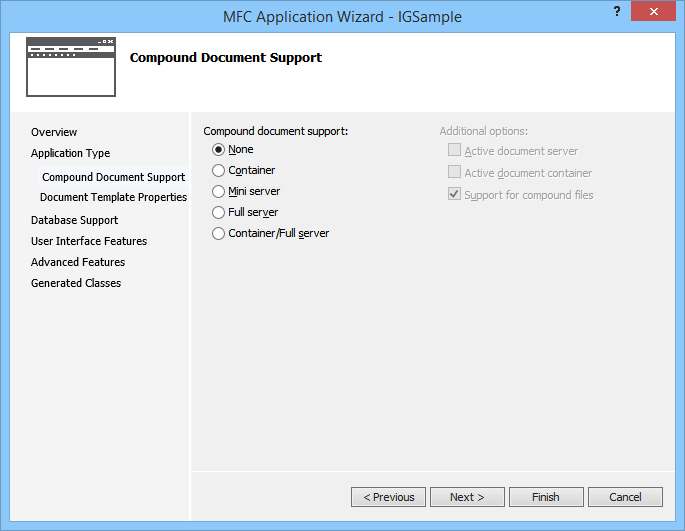Click the wizard window icon in header
The image size is (685, 531).
click(x=71, y=67)
